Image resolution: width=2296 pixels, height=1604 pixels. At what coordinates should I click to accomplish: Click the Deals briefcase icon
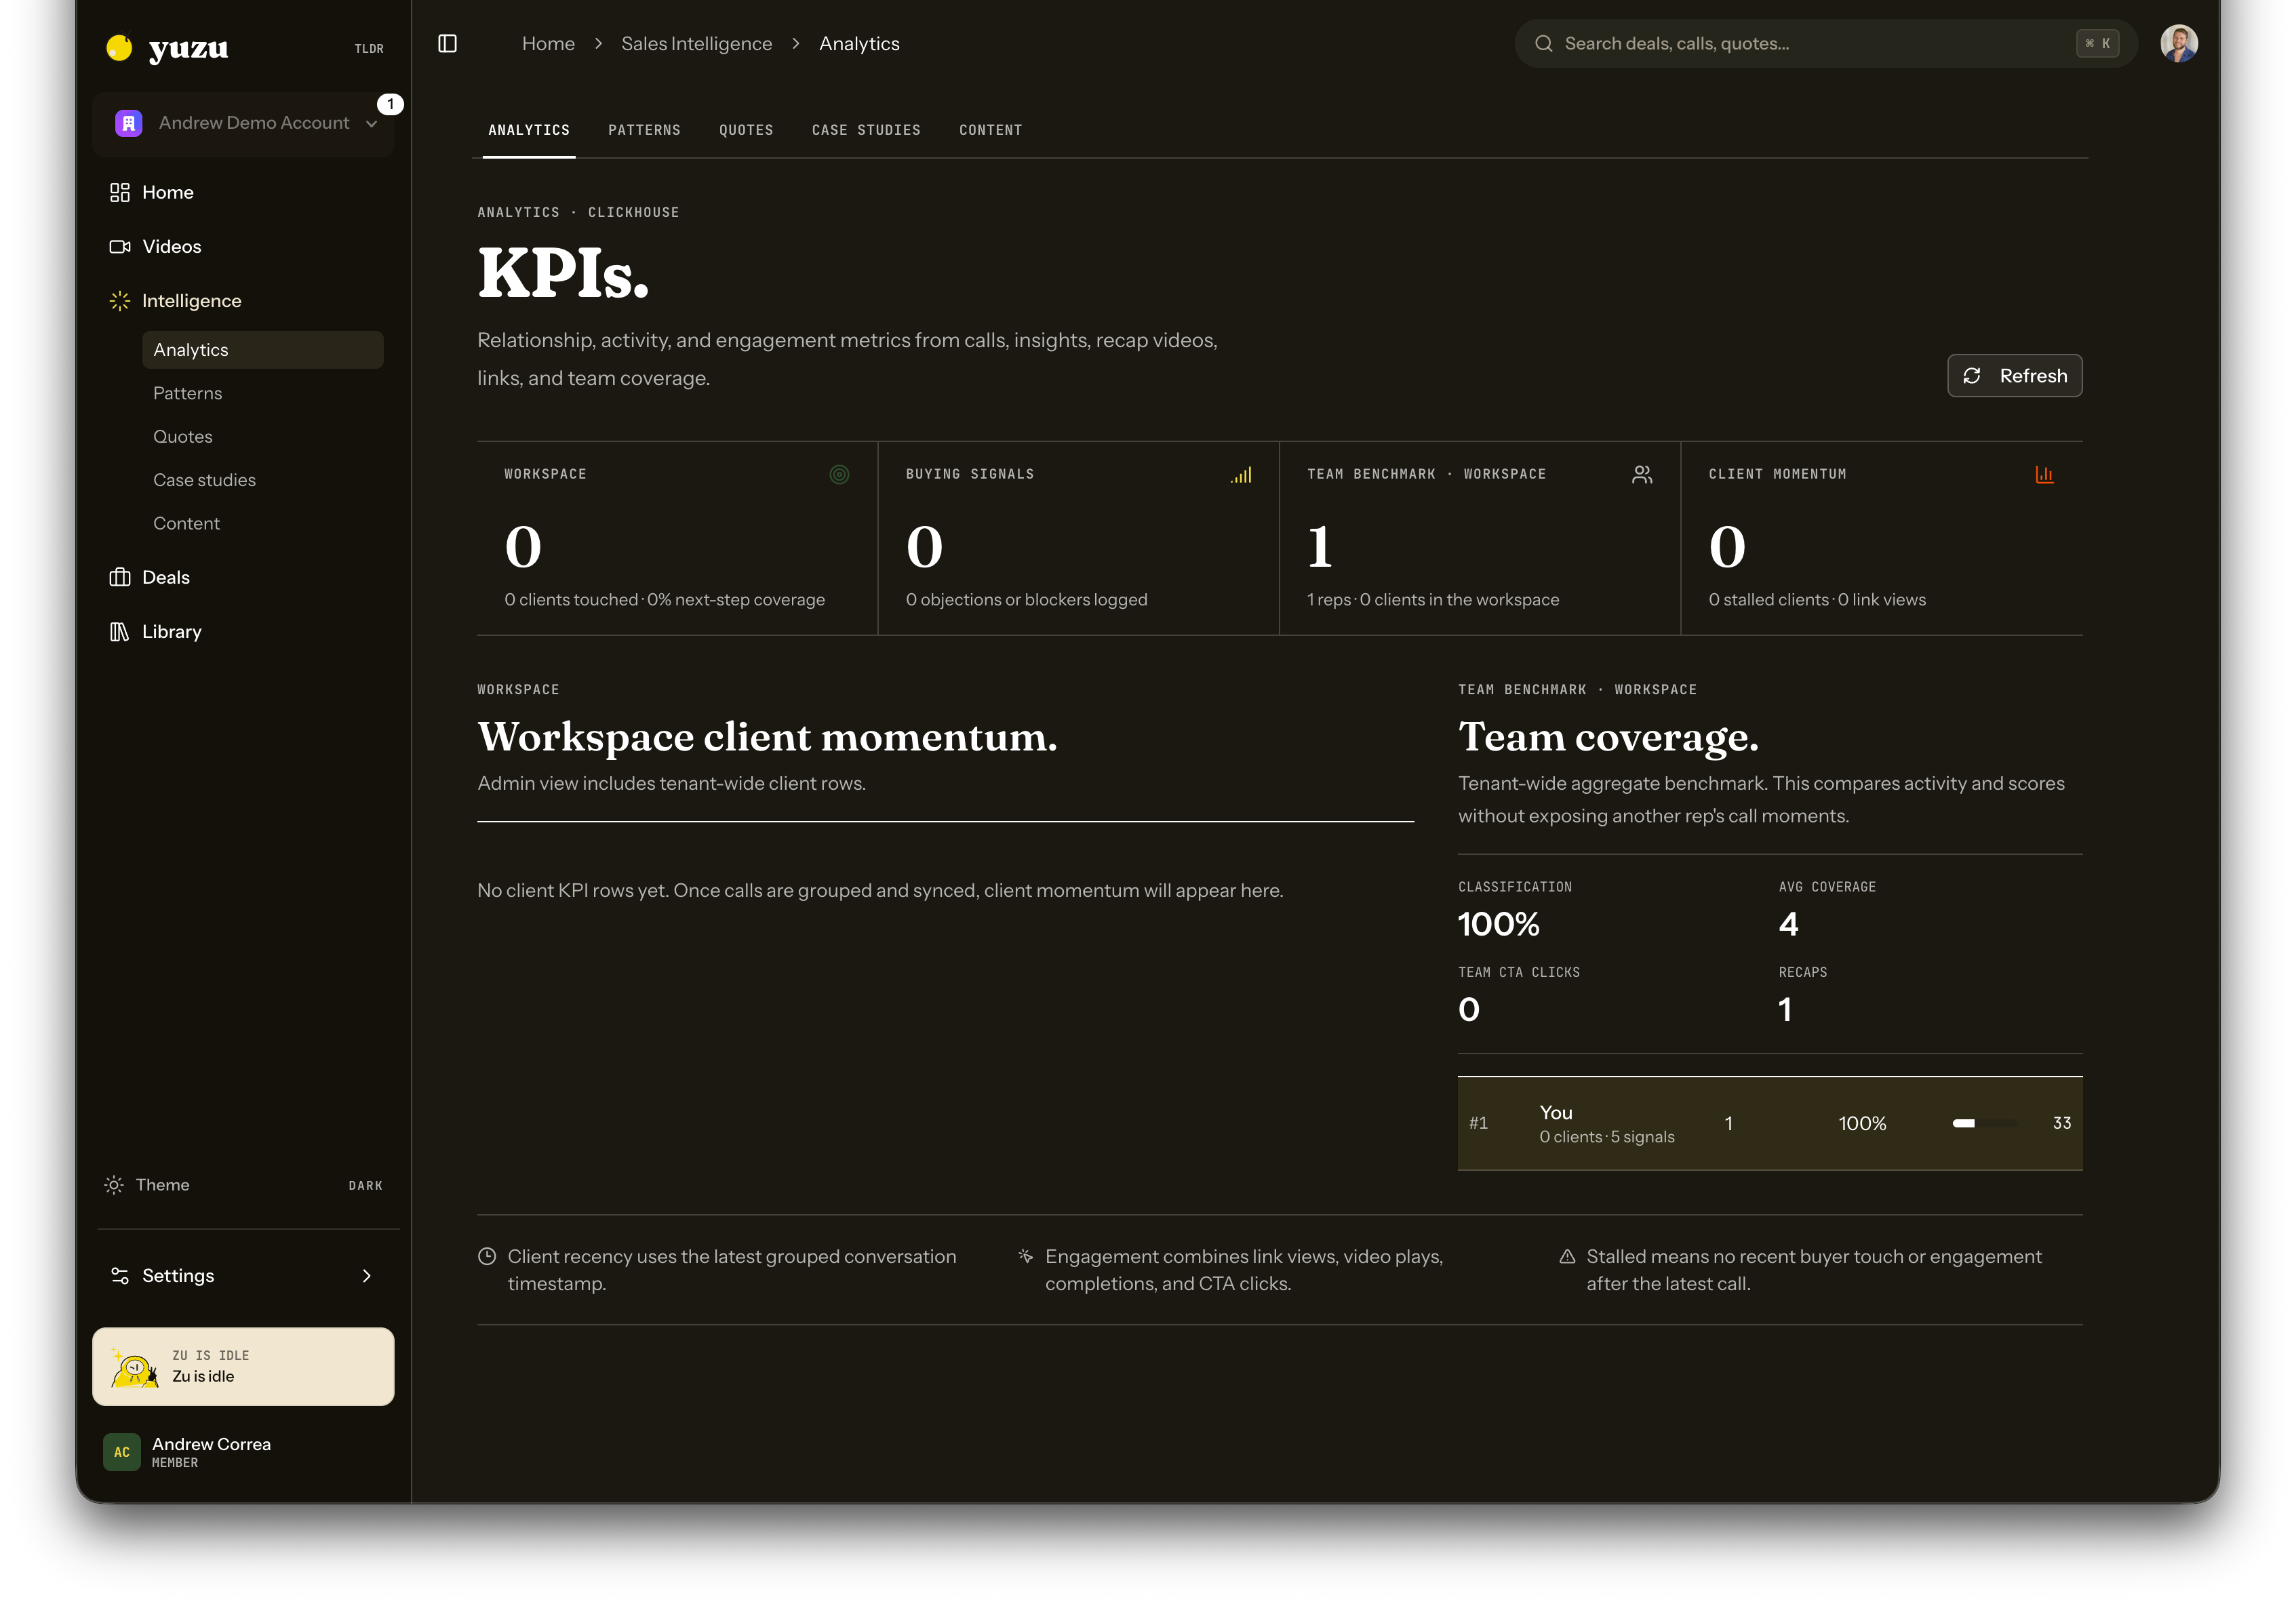120,577
